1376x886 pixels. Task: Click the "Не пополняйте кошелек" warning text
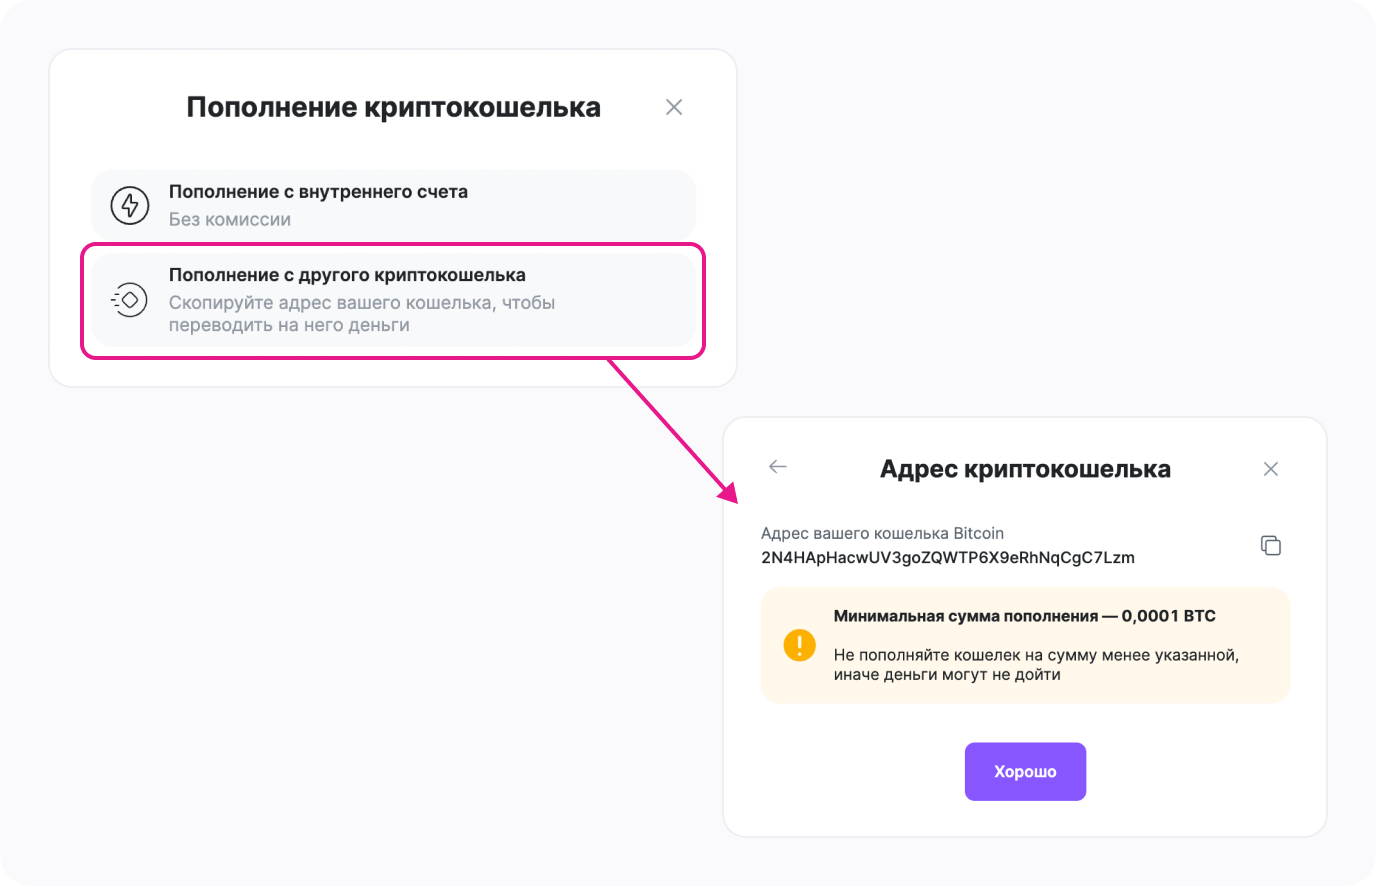pos(1036,665)
